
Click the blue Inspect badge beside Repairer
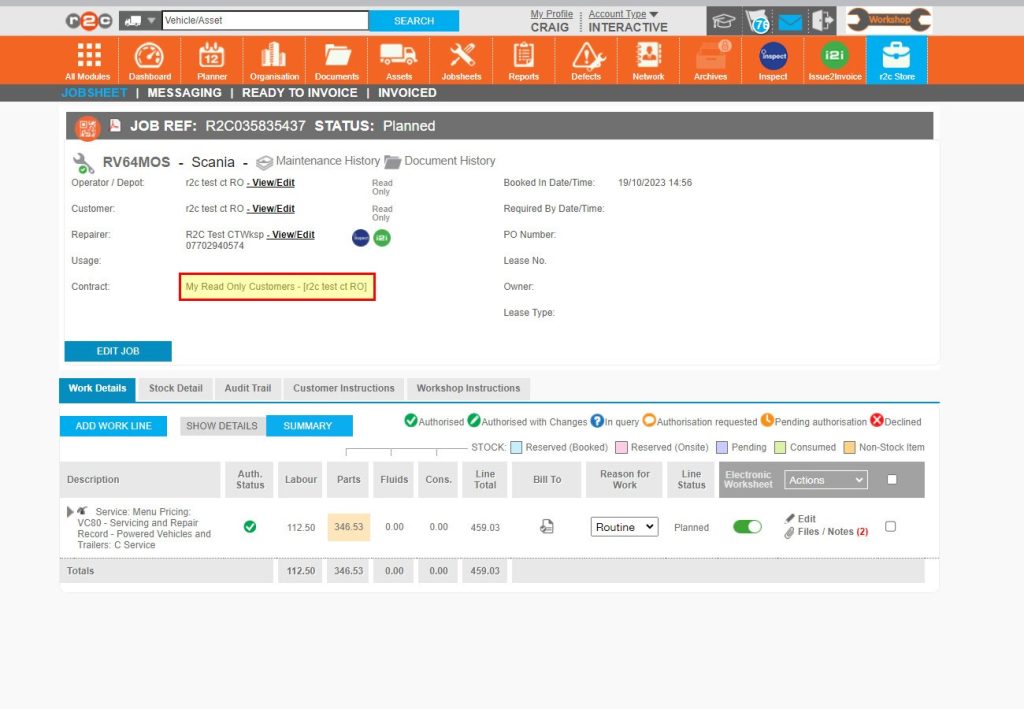click(x=360, y=238)
